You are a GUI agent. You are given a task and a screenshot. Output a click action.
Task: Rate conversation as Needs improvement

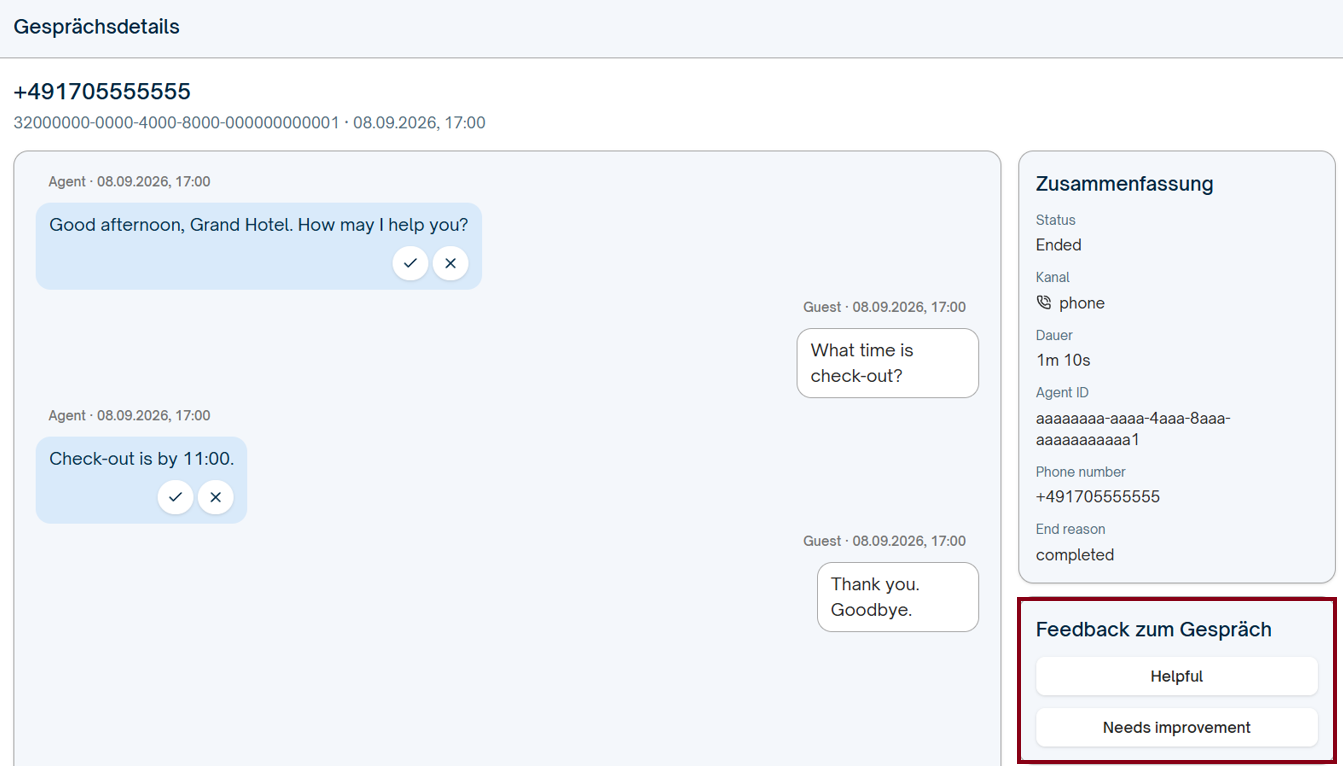pos(1176,727)
